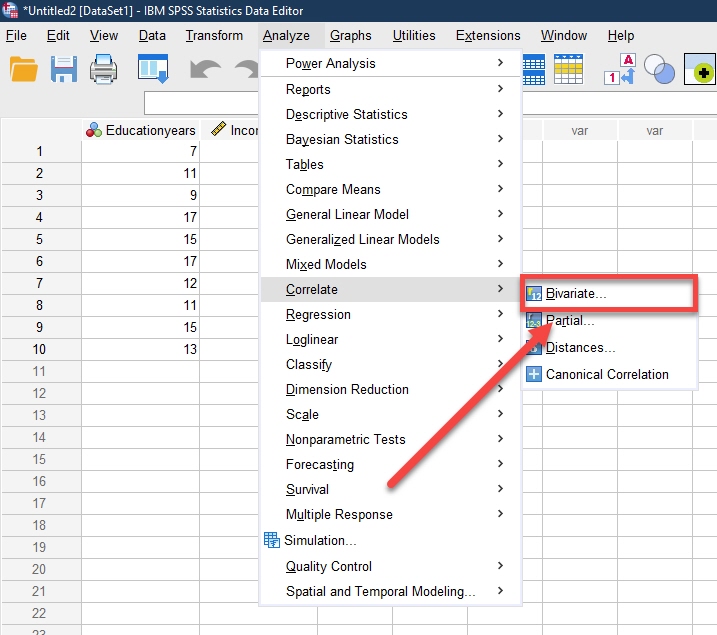The height and width of the screenshot is (635, 717).
Task: Click the Canonical Correlation plus icon
Action: 534,374
